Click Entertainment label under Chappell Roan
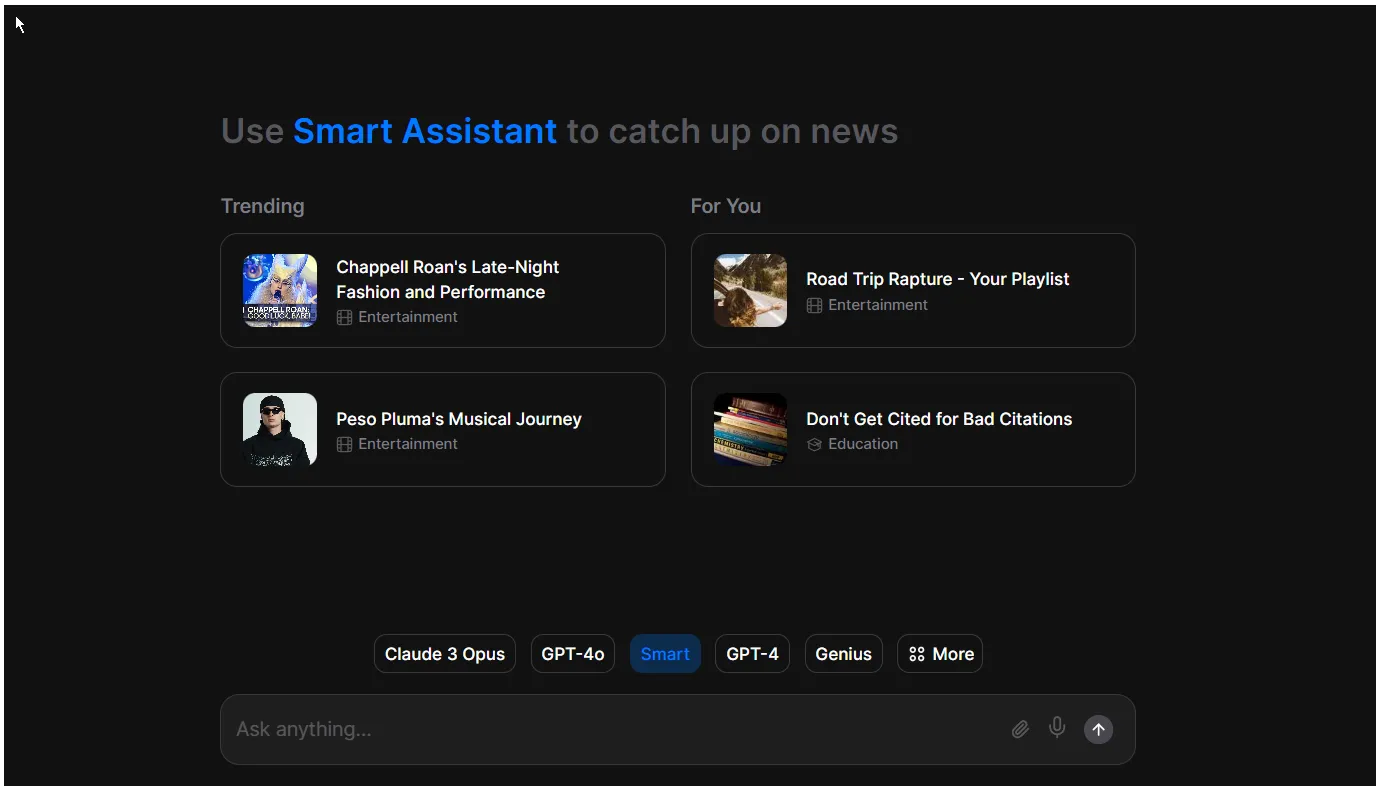 coord(408,317)
